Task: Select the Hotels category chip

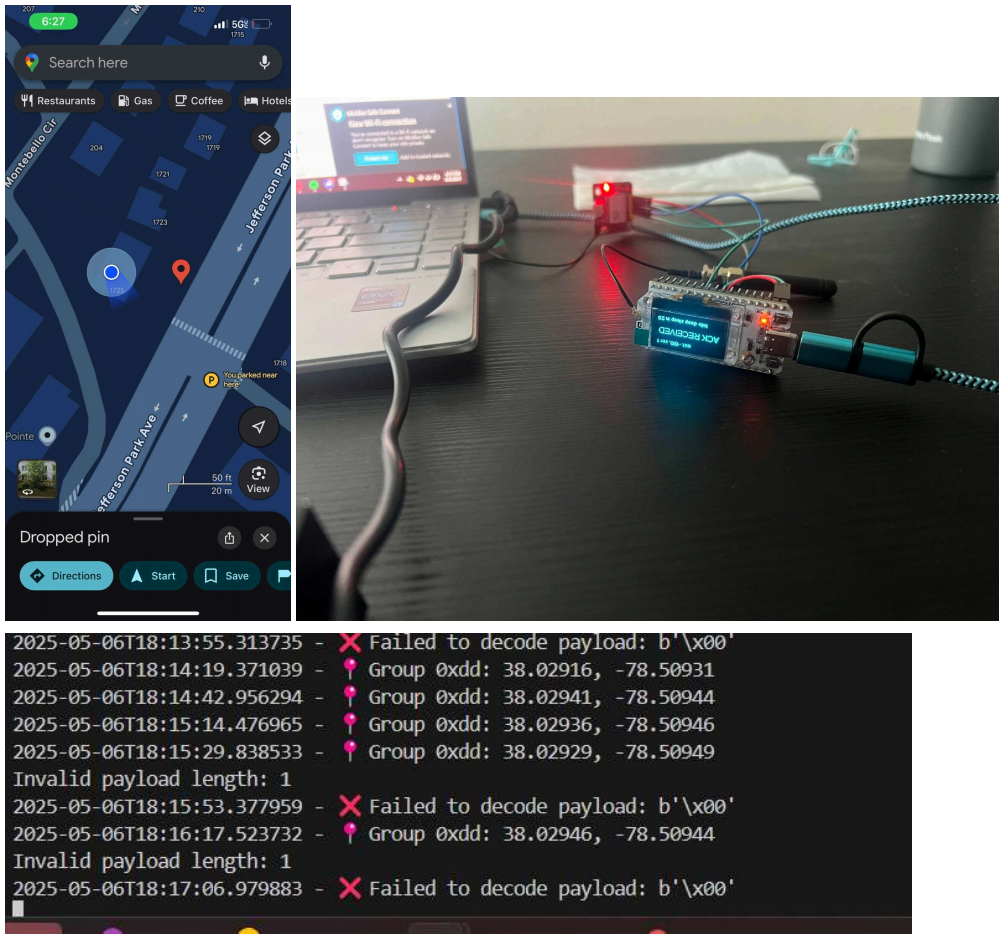Action: click(x=266, y=101)
